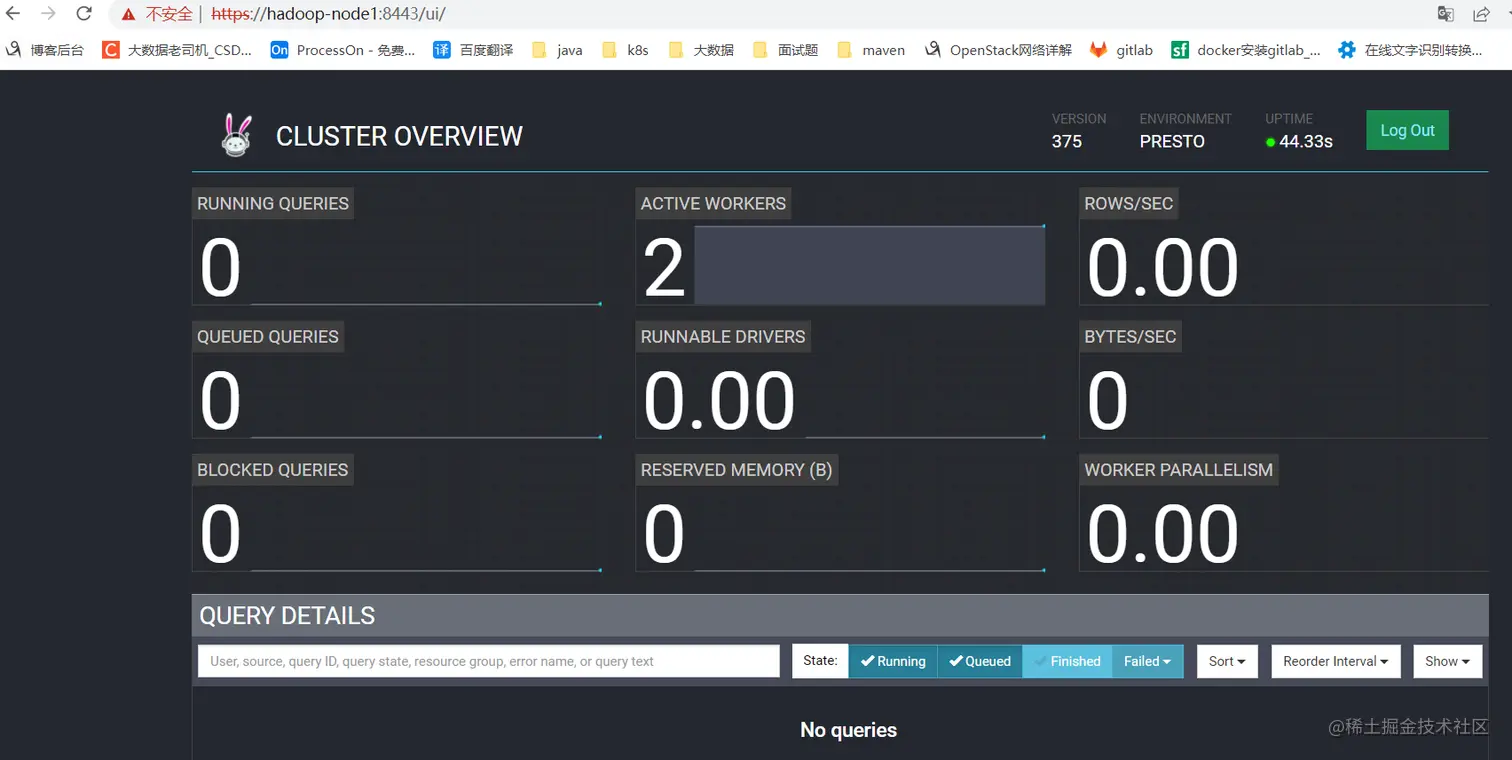The width and height of the screenshot is (1512, 760).
Task: Open the java bookmark folder
Action: click(x=557, y=49)
